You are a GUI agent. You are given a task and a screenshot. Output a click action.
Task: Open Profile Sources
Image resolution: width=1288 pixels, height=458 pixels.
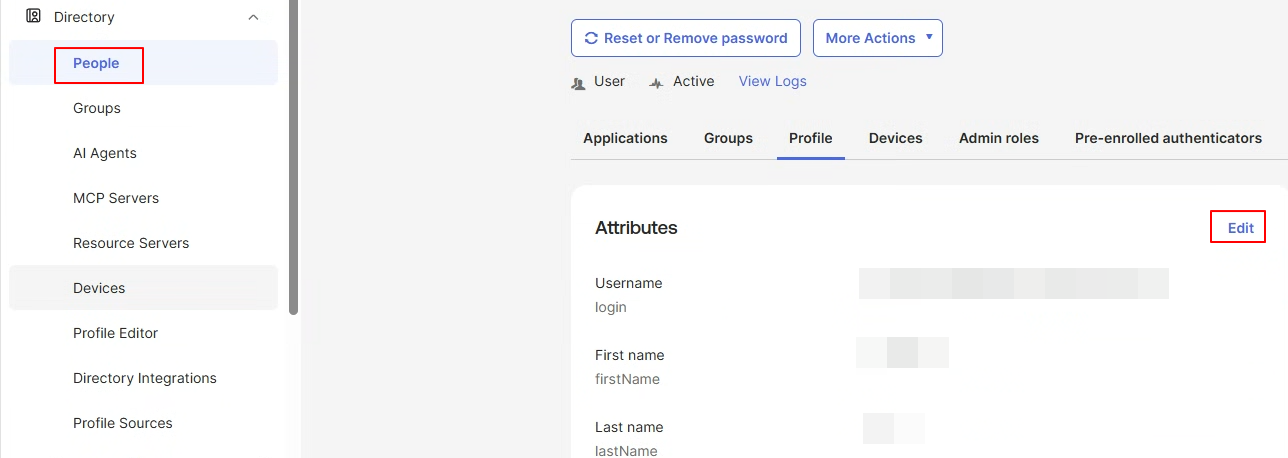[123, 423]
